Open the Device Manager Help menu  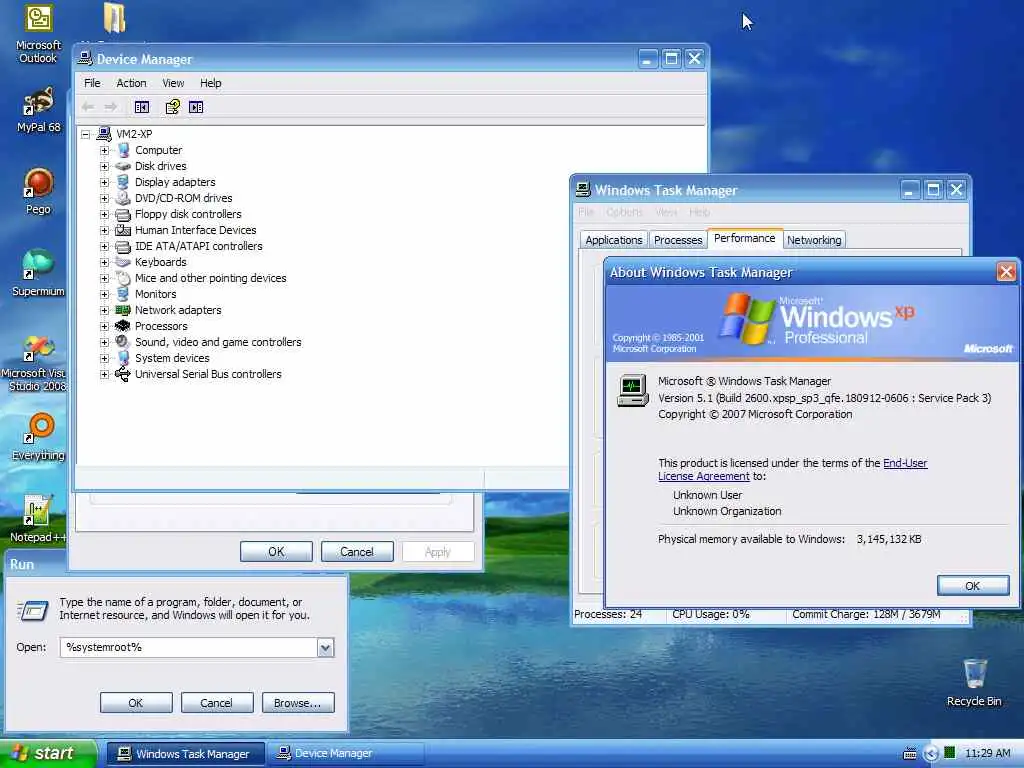click(210, 83)
